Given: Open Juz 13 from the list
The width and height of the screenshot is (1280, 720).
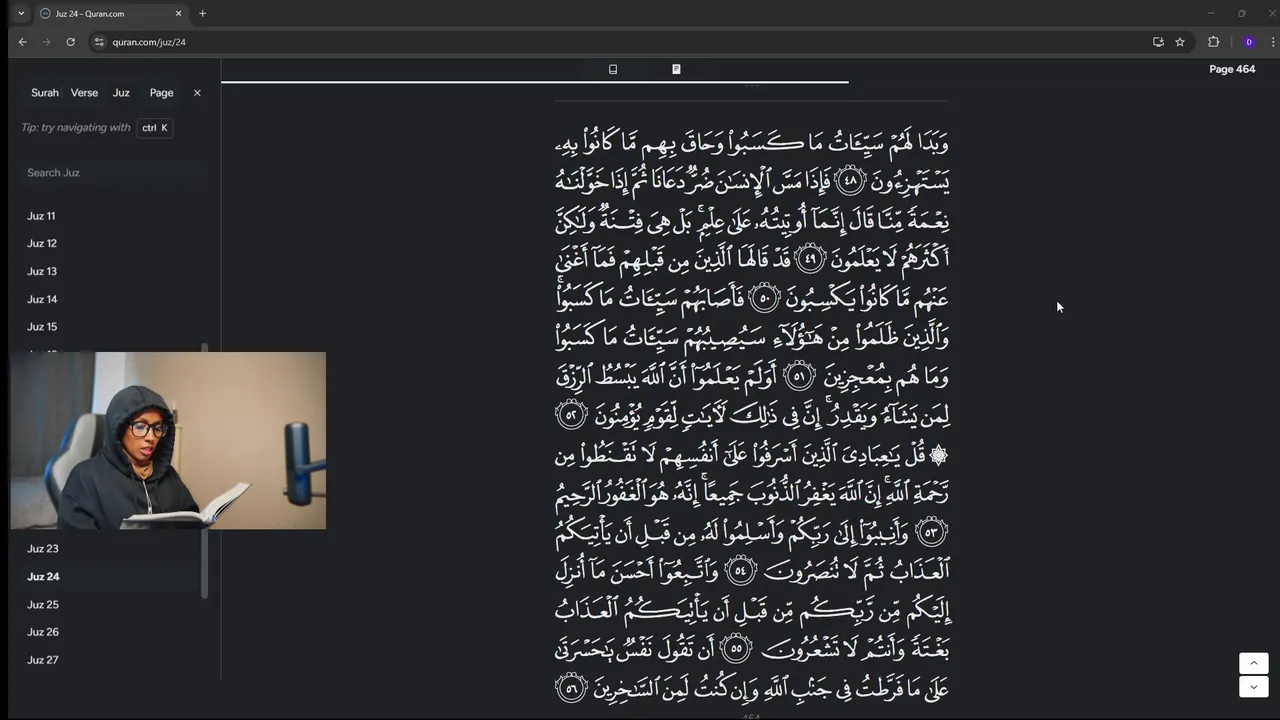Looking at the screenshot, I should (x=42, y=272).
